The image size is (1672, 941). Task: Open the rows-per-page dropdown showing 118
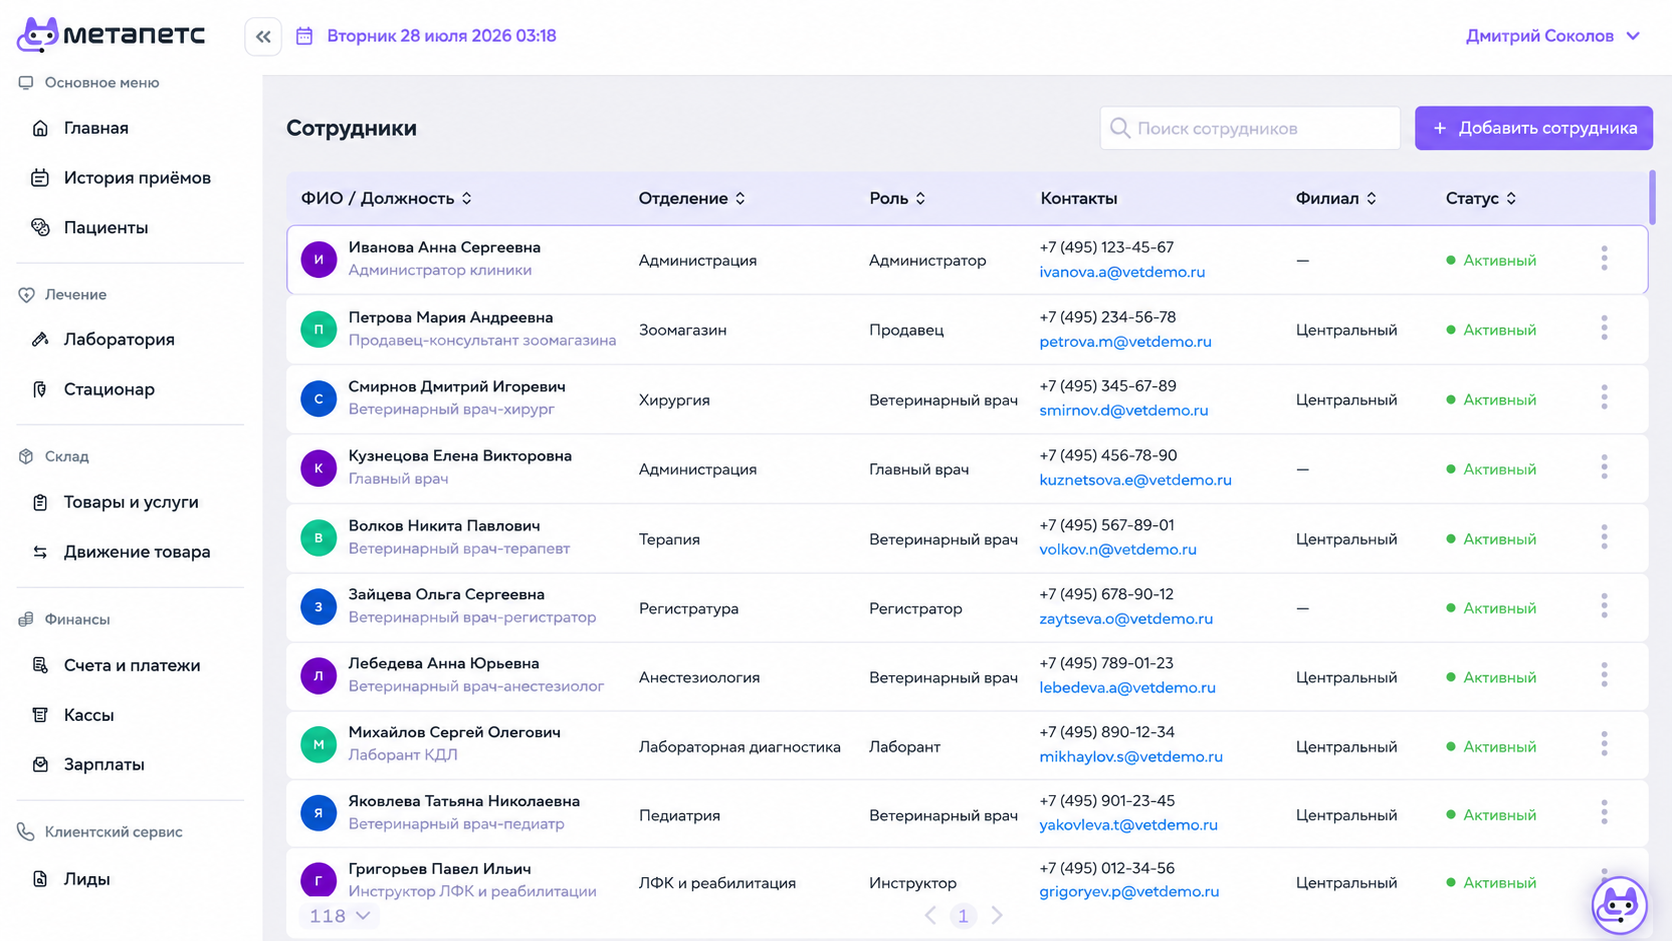(339, 916)
